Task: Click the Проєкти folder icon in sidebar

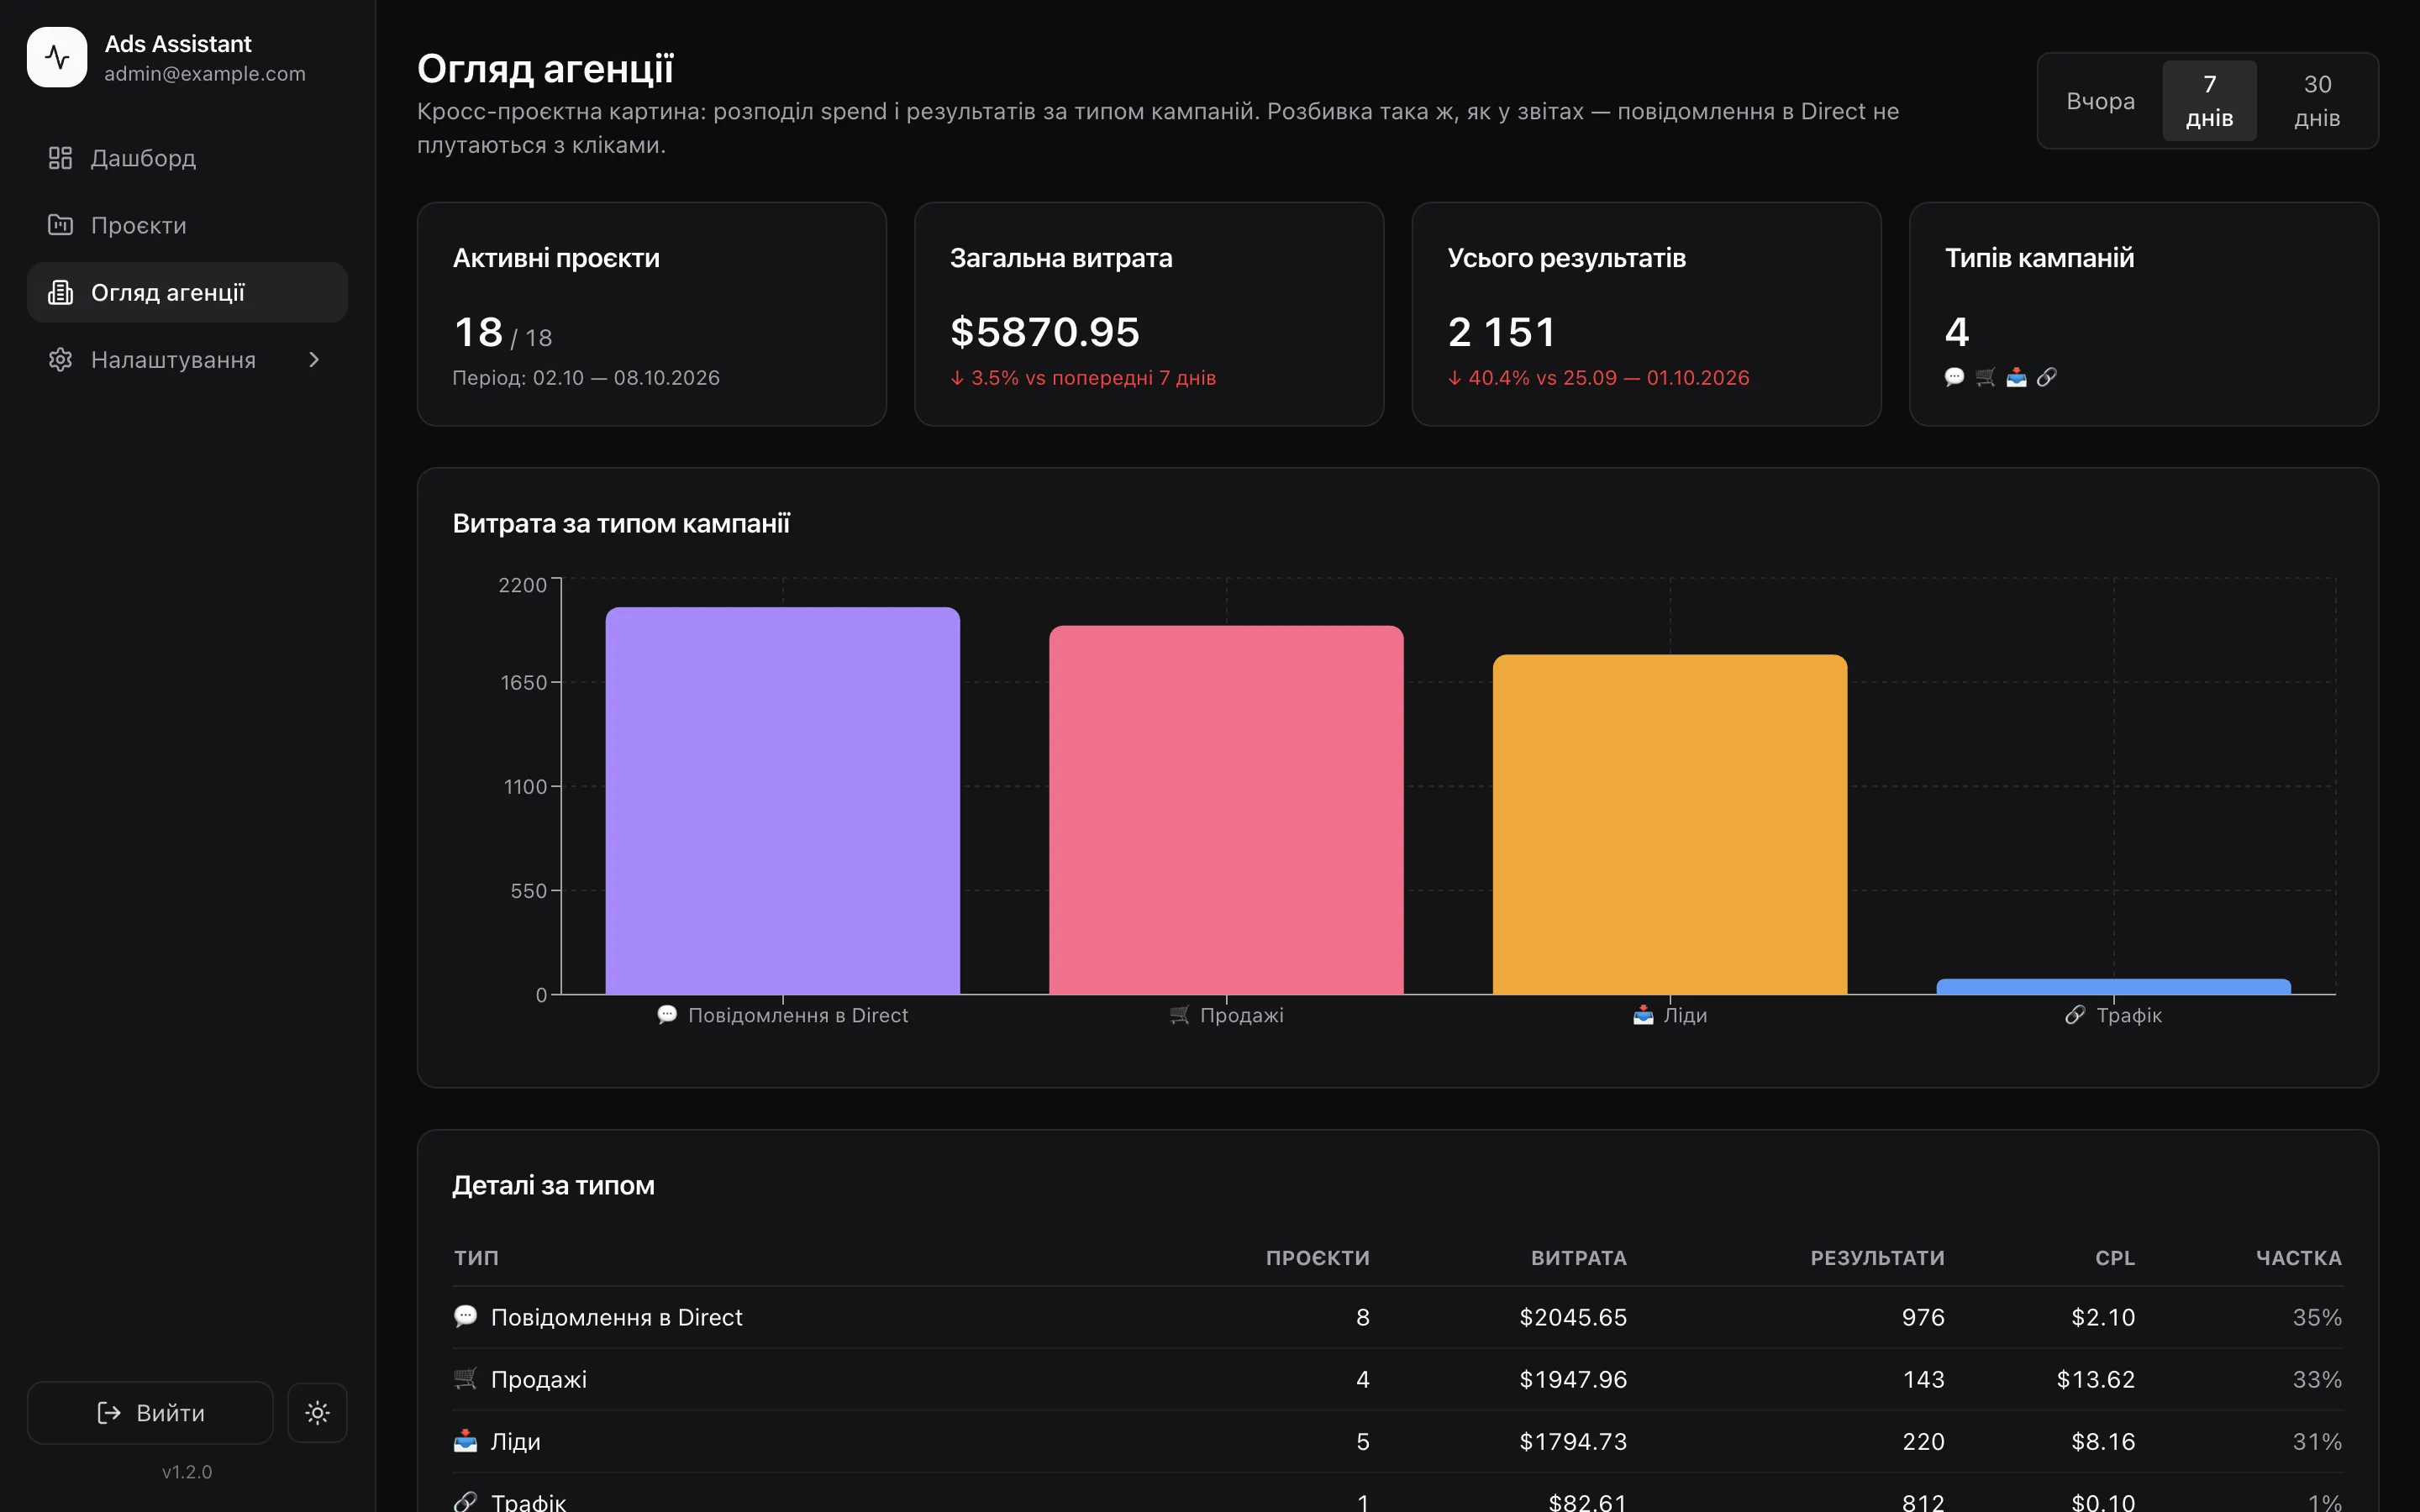Action: pos(60,225)
